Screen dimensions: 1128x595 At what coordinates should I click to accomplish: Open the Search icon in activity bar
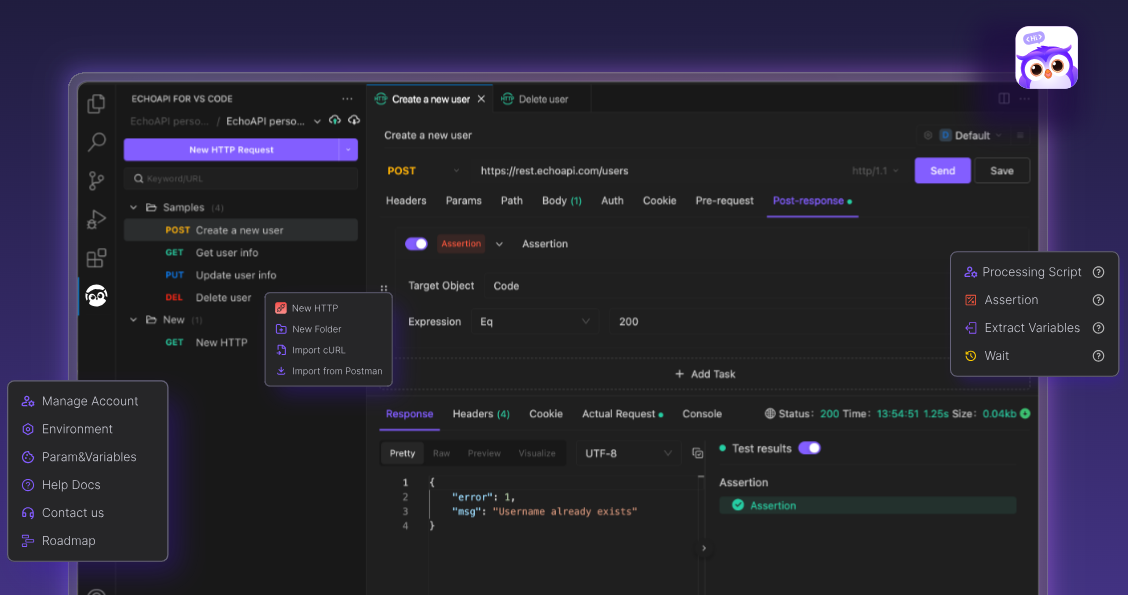[96, 142]
